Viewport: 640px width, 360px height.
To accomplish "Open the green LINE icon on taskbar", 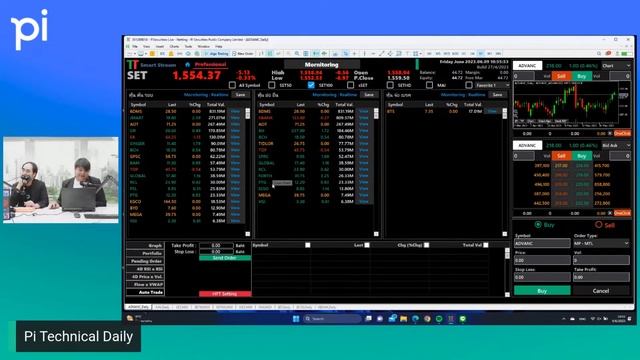I will [463, 319].
